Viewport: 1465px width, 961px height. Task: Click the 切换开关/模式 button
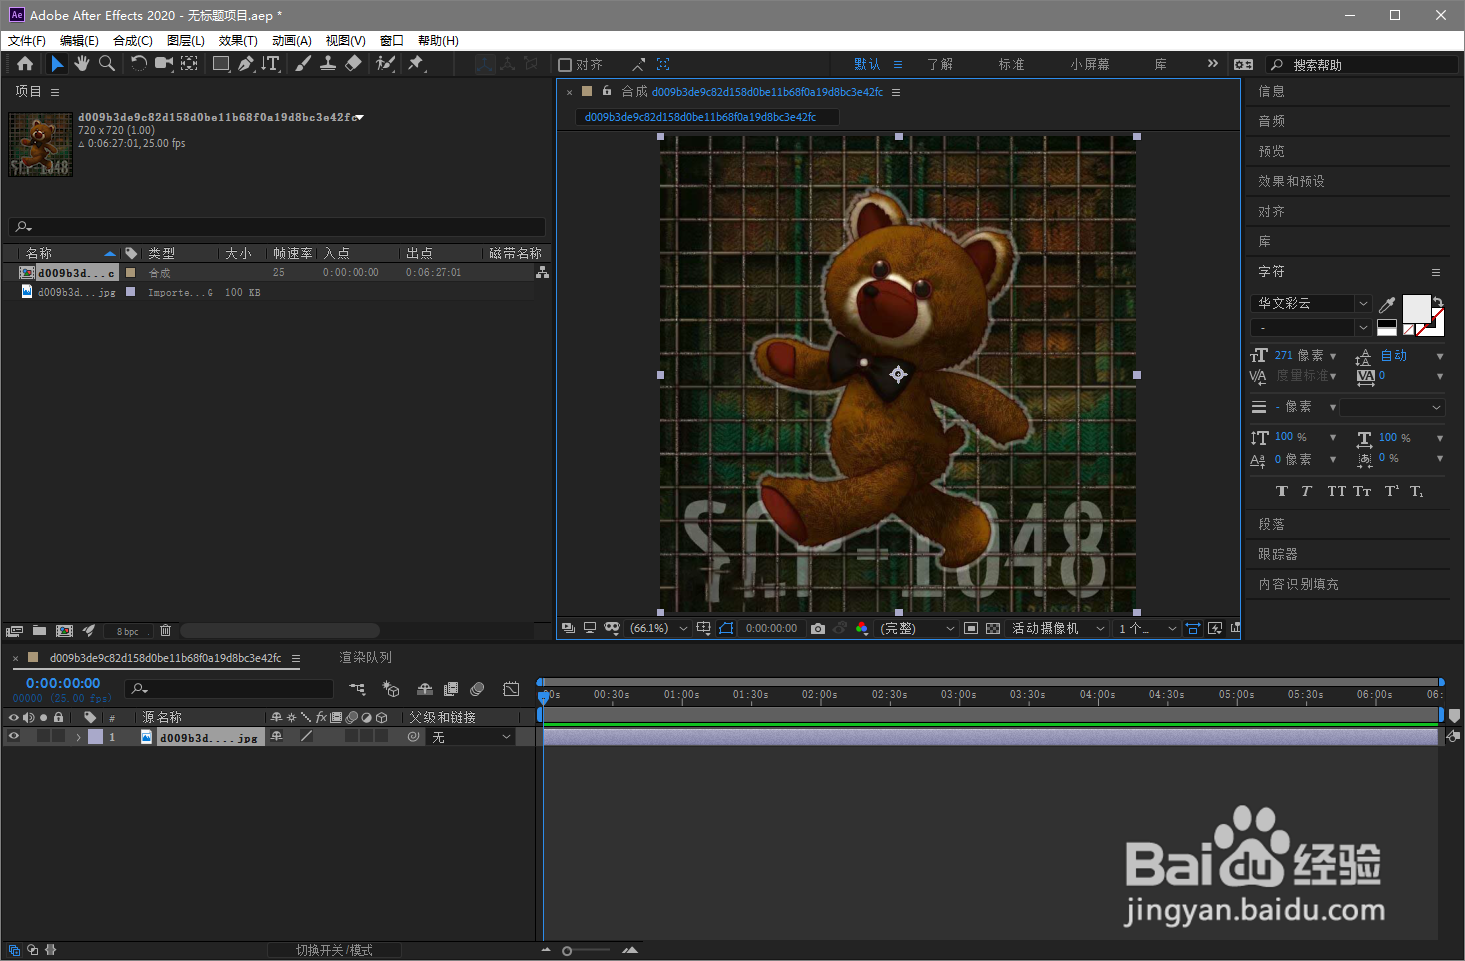334,950
